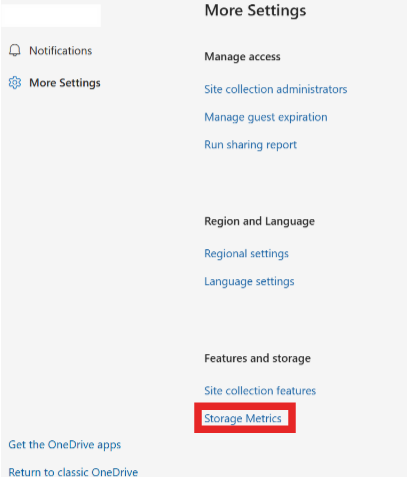Click the Manage access heading

pyautogui.click(x=242, y=57)
